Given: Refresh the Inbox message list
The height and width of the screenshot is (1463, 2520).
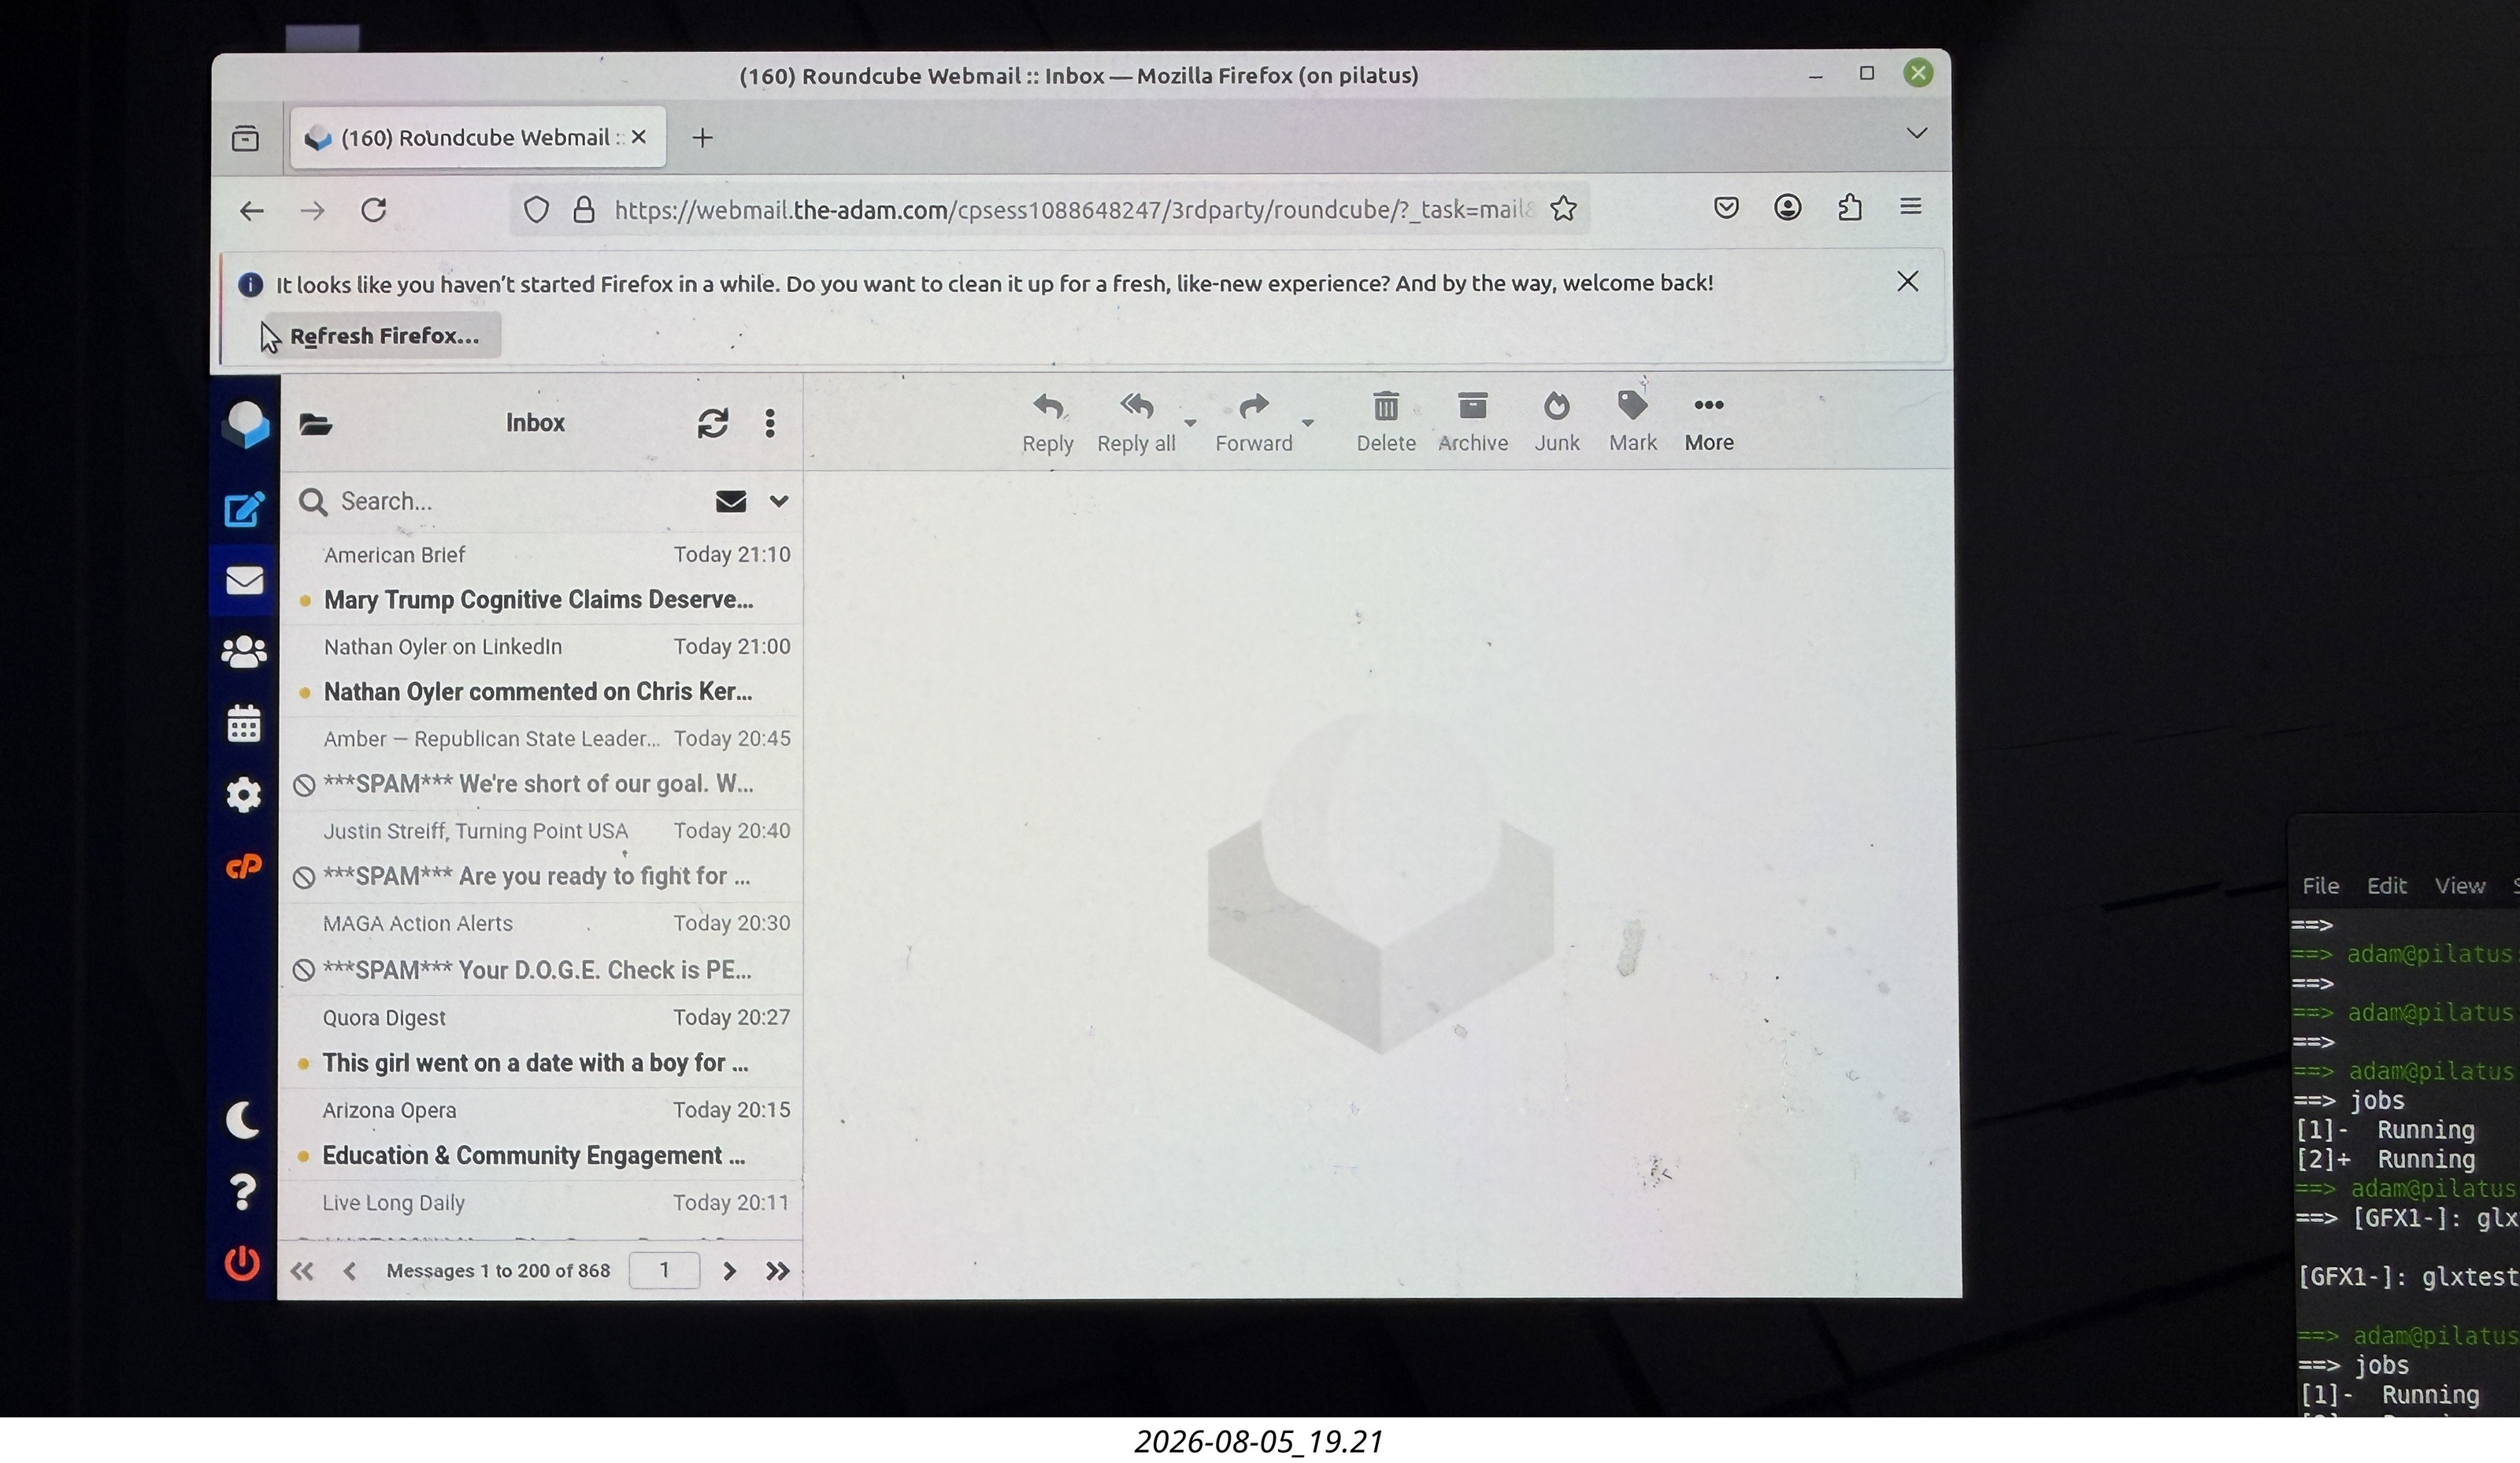Looking at the screenshot, I should click(712, 423).
